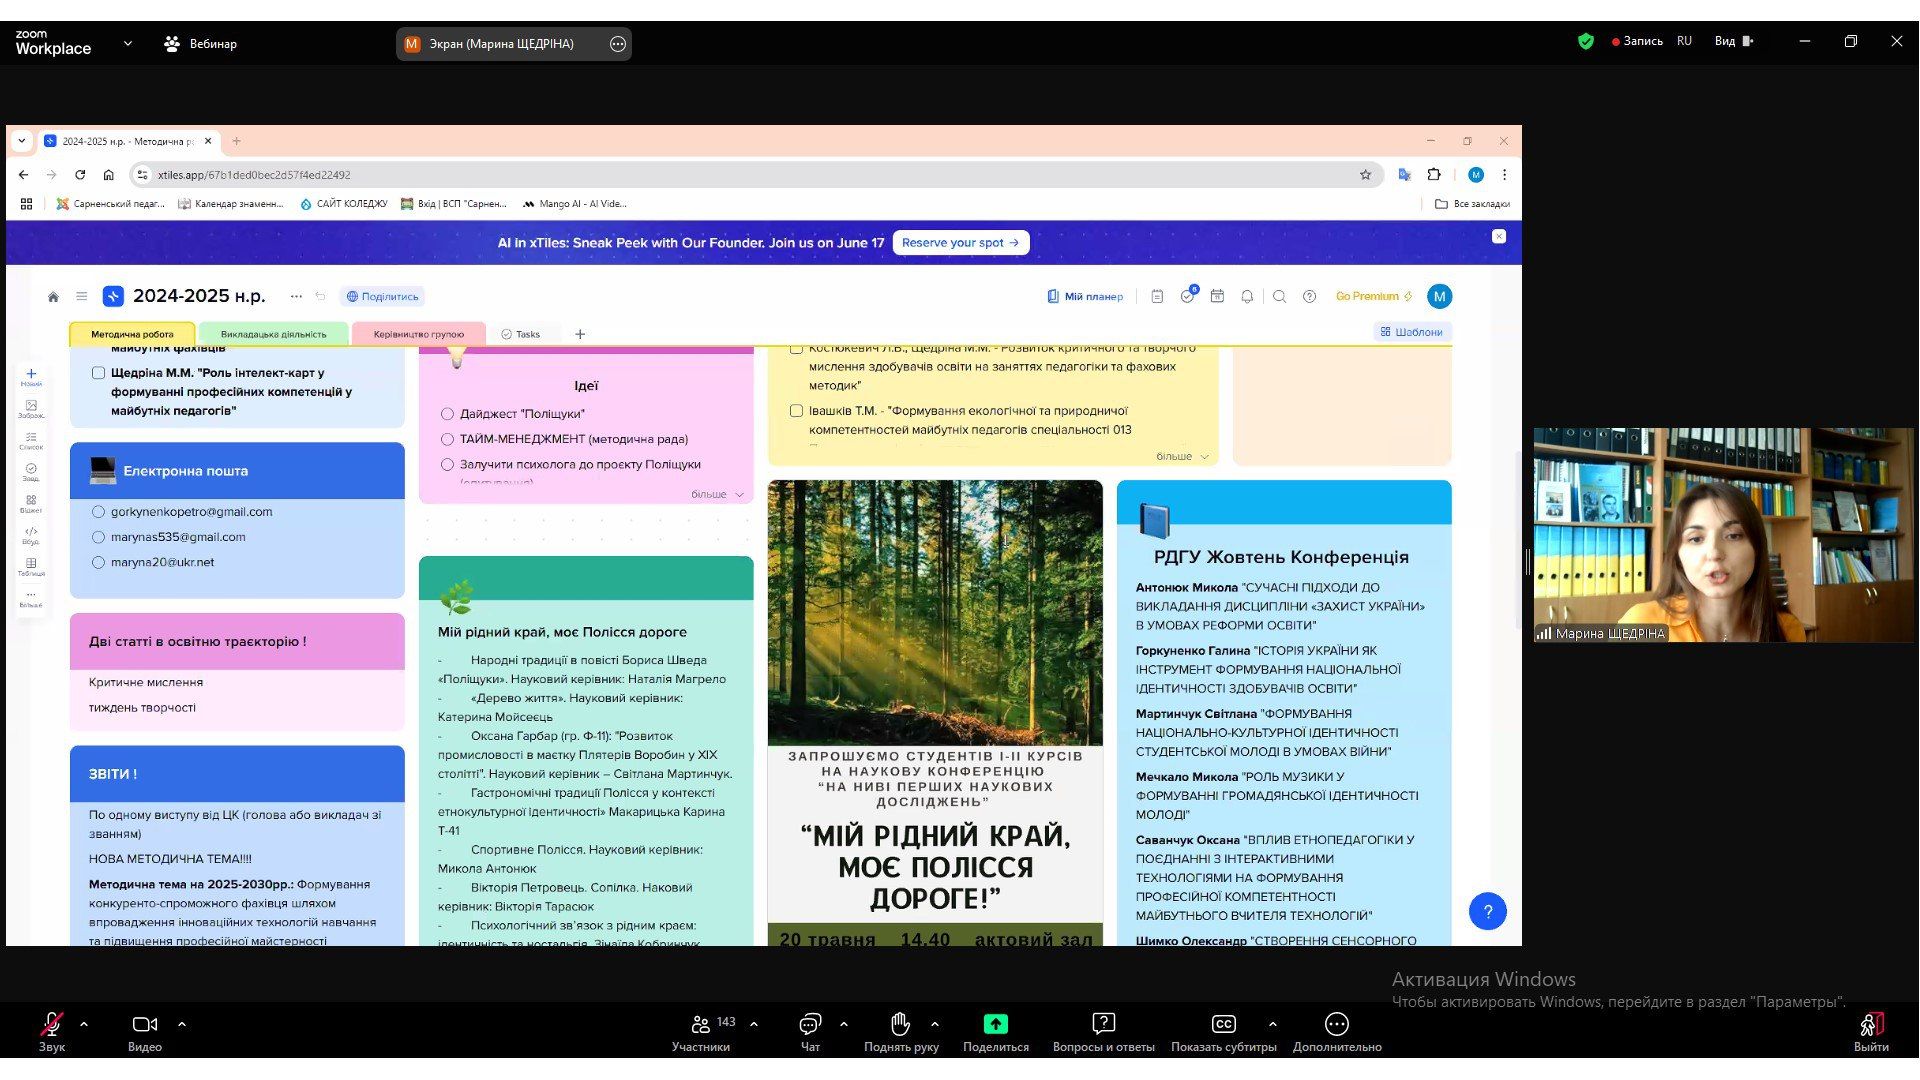The height and width of the screenshot is (1080, 1920).
Task: Bookmark page with the star icon
Action: 1365,175
